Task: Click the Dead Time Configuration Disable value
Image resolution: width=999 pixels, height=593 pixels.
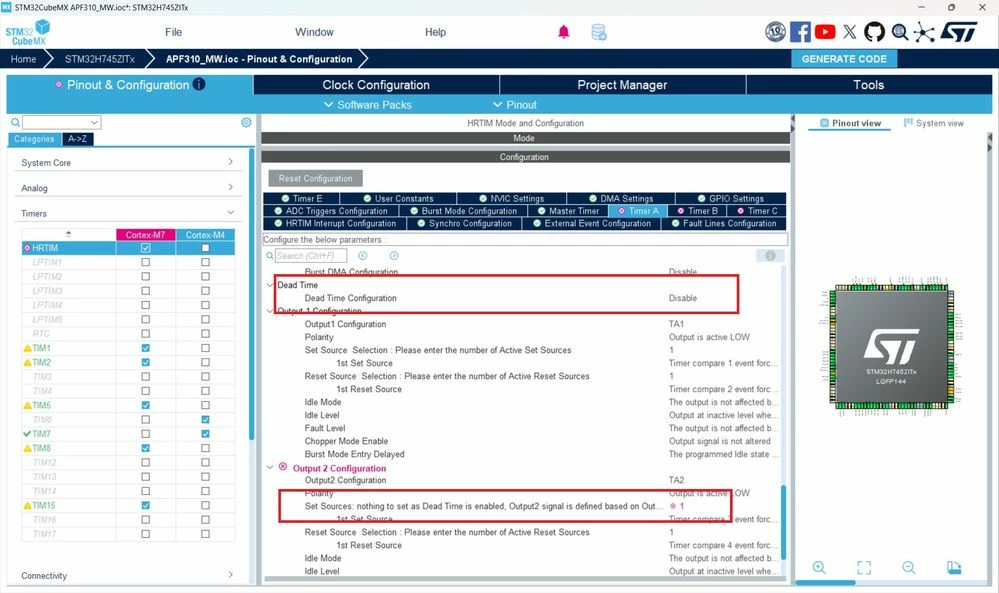Action: coord(683,297)
